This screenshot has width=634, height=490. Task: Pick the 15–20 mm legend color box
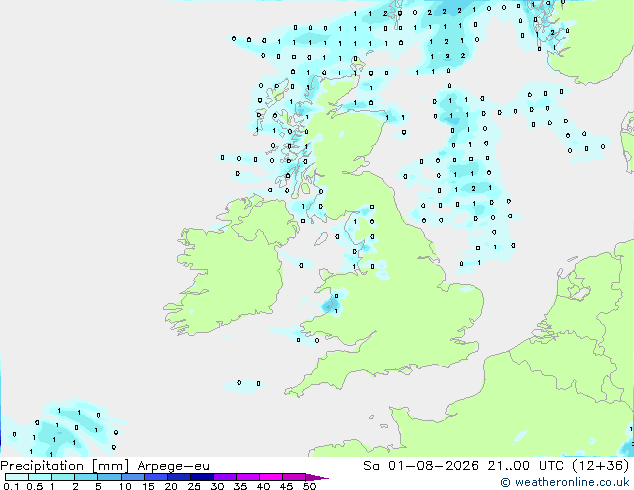click(x=156, y=477)
